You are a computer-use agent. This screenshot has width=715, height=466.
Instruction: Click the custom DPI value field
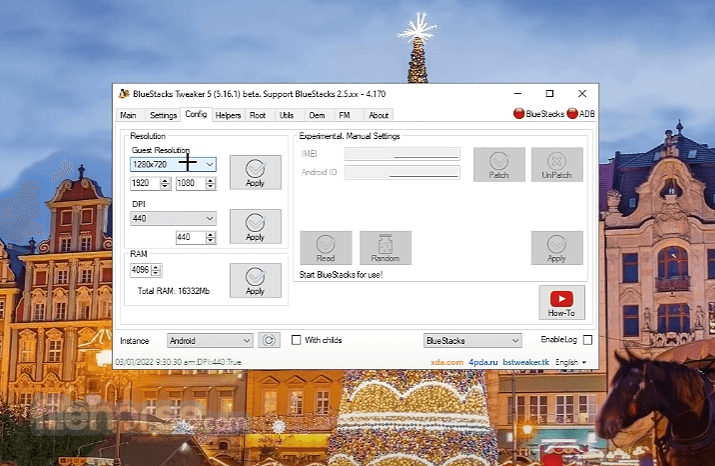pyautogui.click(x=191, y=238)
